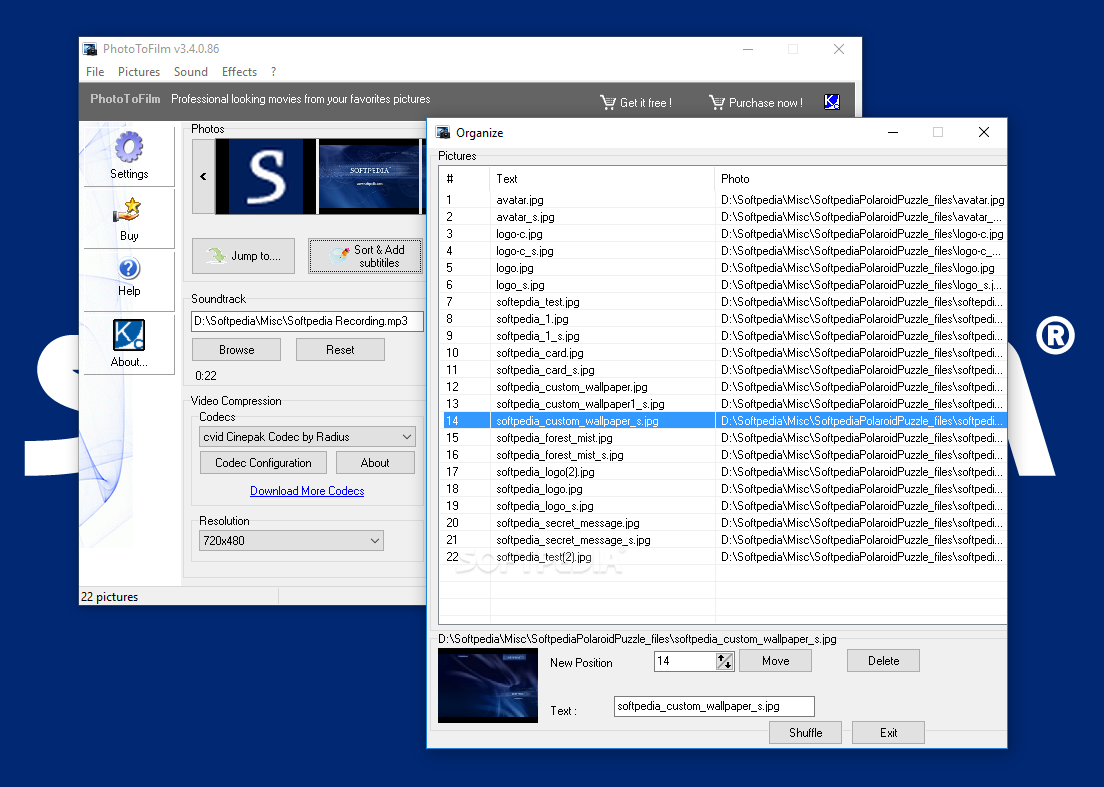
Task: Follow the Download More Codecs link
Action: (x=307, y=491)
